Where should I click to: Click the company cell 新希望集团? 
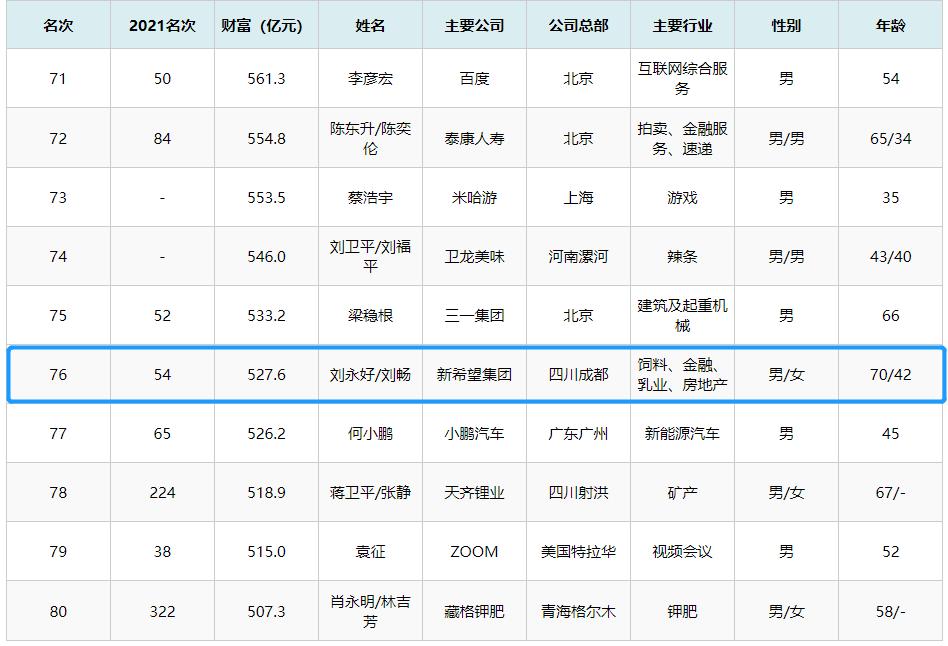click(x=474, y=374)
